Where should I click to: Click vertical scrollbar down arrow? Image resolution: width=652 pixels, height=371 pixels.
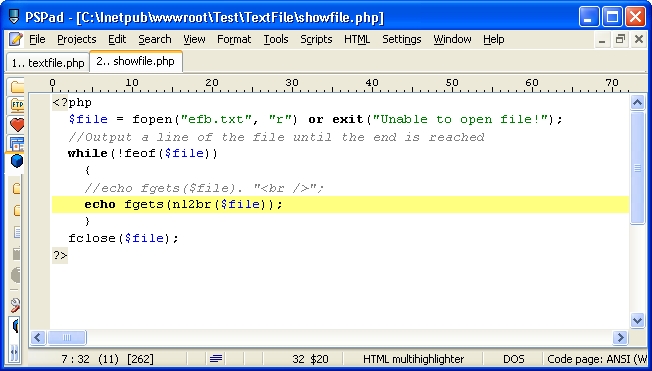(x=637, y=320)
